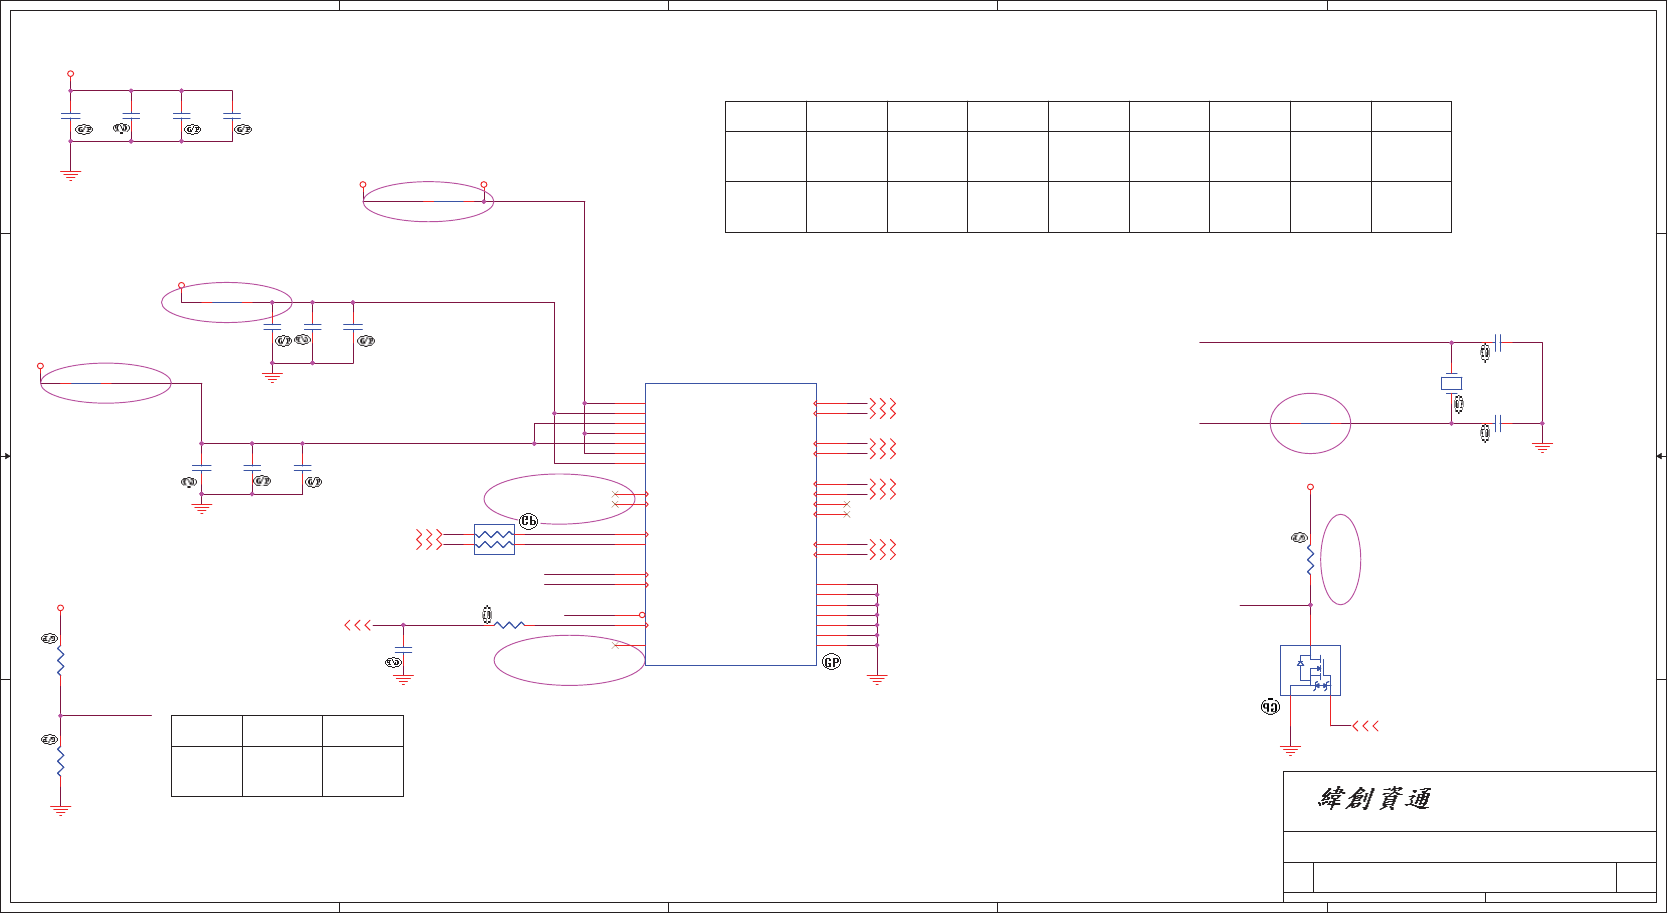The width and height of the screenshot is (1668, 913).
Task: Select the boxed dual-resistor network symbol
Action: point(494,539)
